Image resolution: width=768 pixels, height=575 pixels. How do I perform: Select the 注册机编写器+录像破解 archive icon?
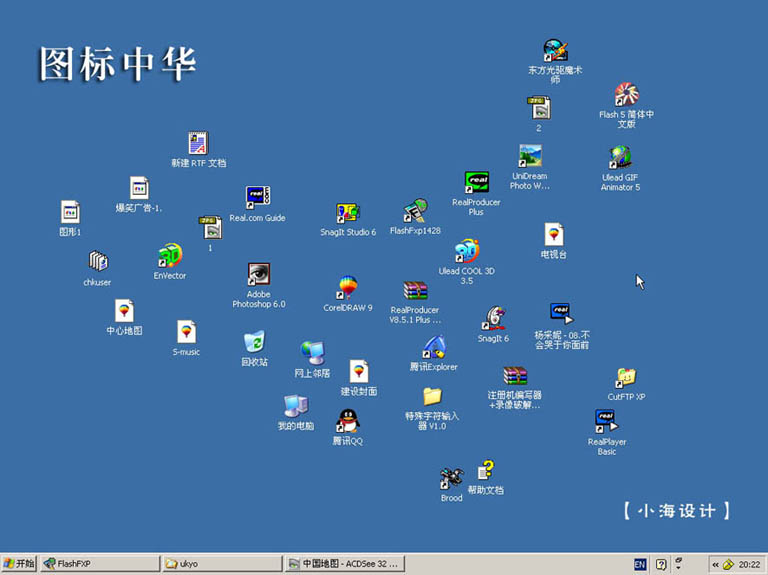pyautogui.click(x=515, y=376)
